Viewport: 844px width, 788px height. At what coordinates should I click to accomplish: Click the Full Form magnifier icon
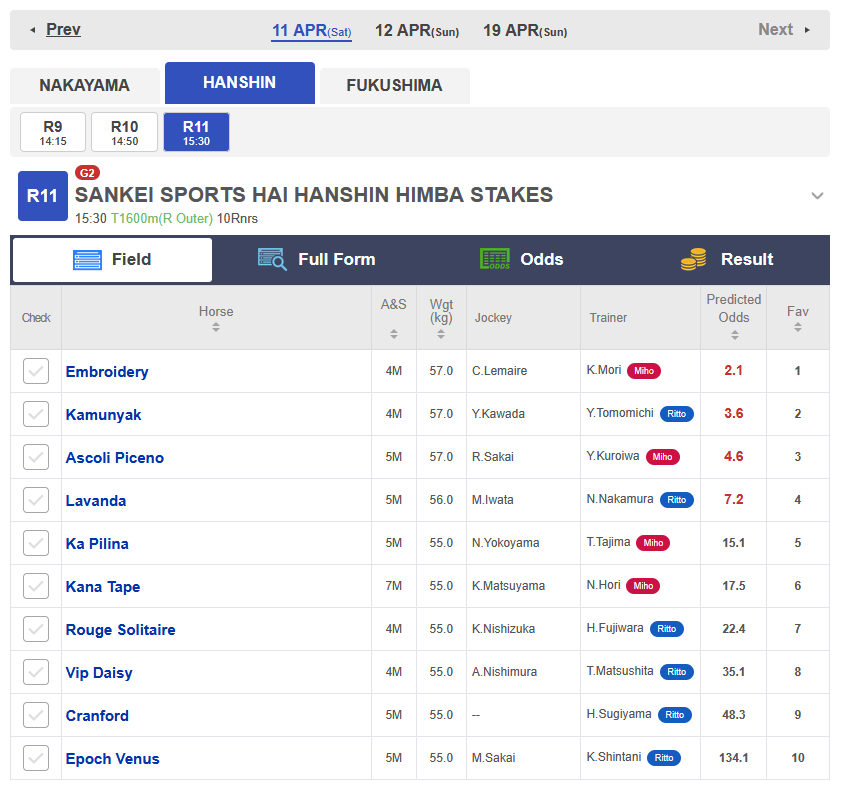tap(272, 259)
